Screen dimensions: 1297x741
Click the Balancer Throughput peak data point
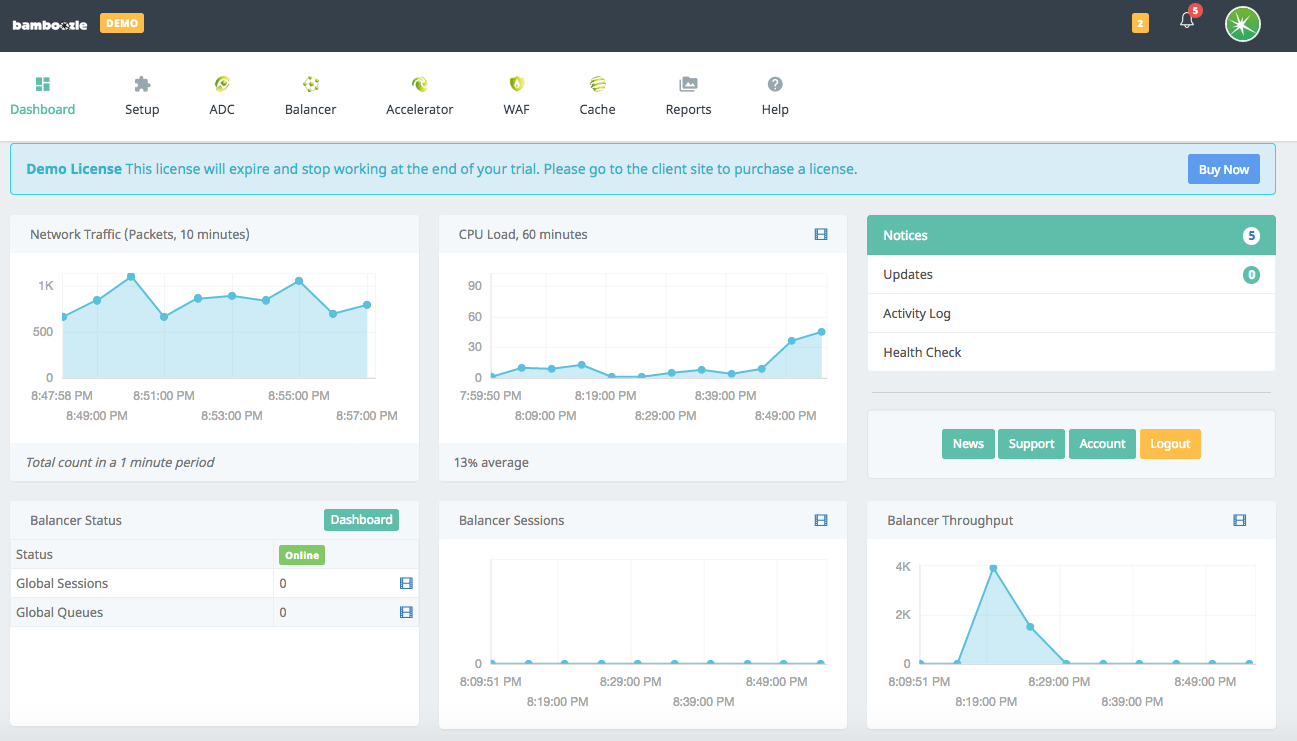pos(993,568)
